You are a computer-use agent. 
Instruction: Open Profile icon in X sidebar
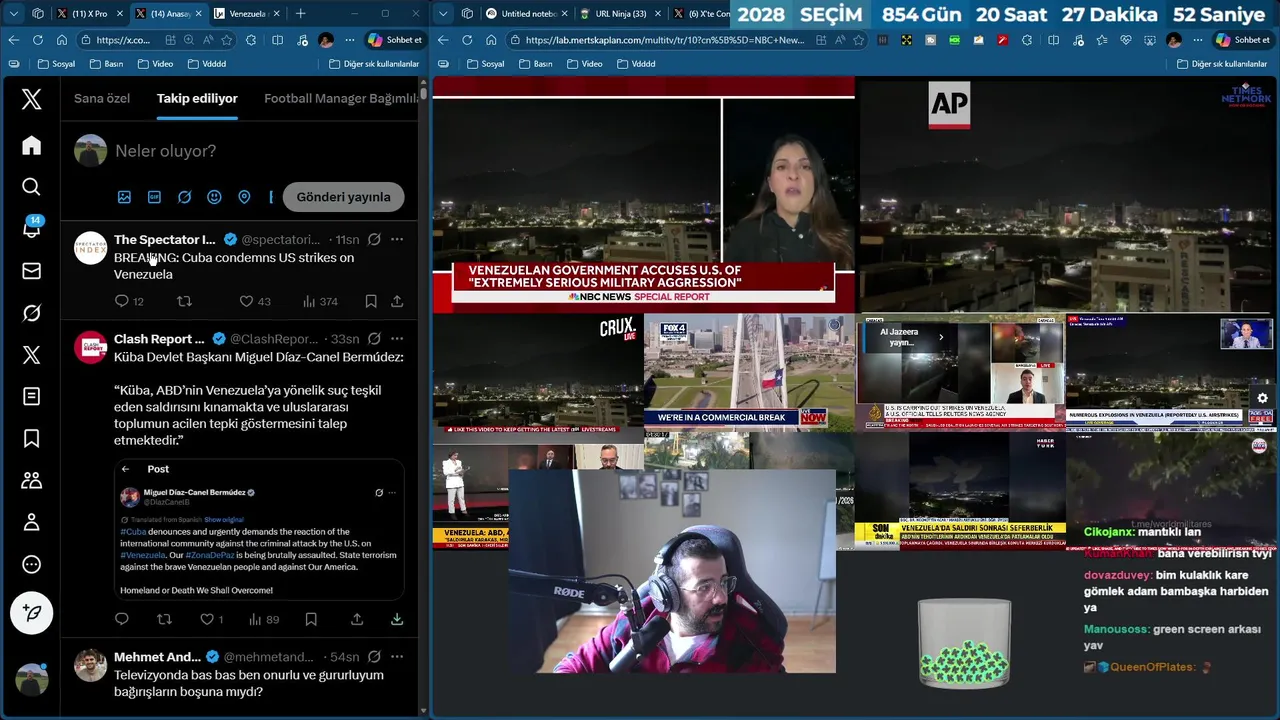point(31,522)
